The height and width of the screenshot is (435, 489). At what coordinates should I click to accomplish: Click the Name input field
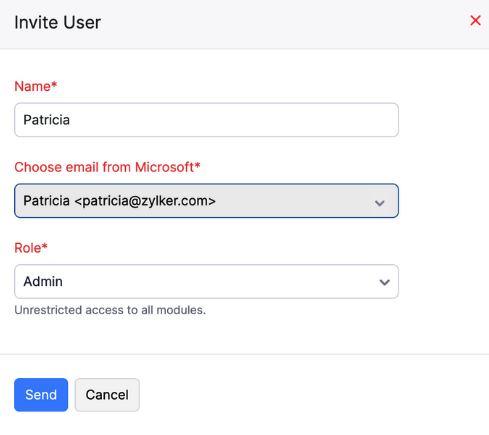click(206, 120)
